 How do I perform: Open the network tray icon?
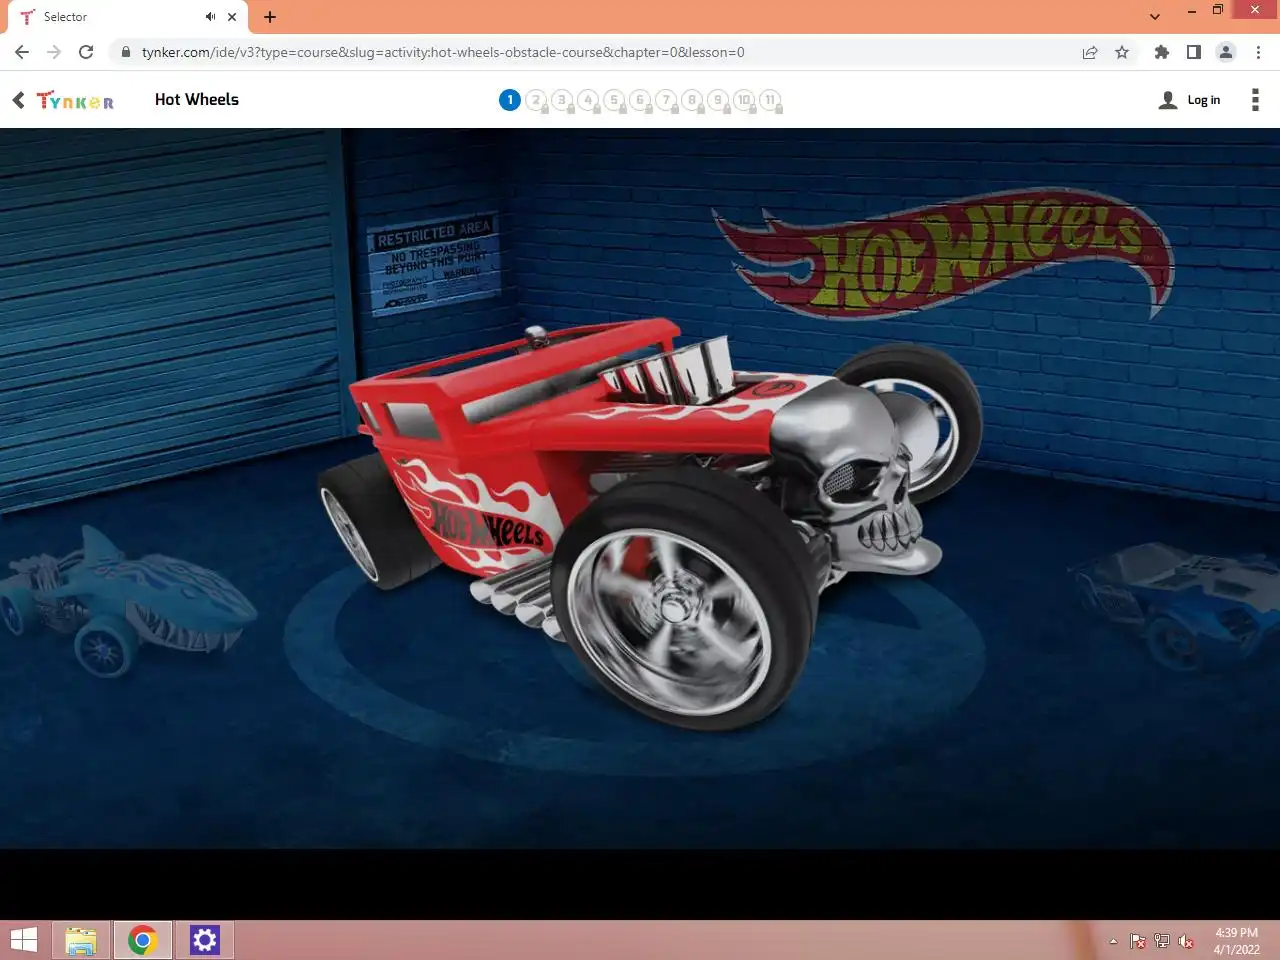1162,941
